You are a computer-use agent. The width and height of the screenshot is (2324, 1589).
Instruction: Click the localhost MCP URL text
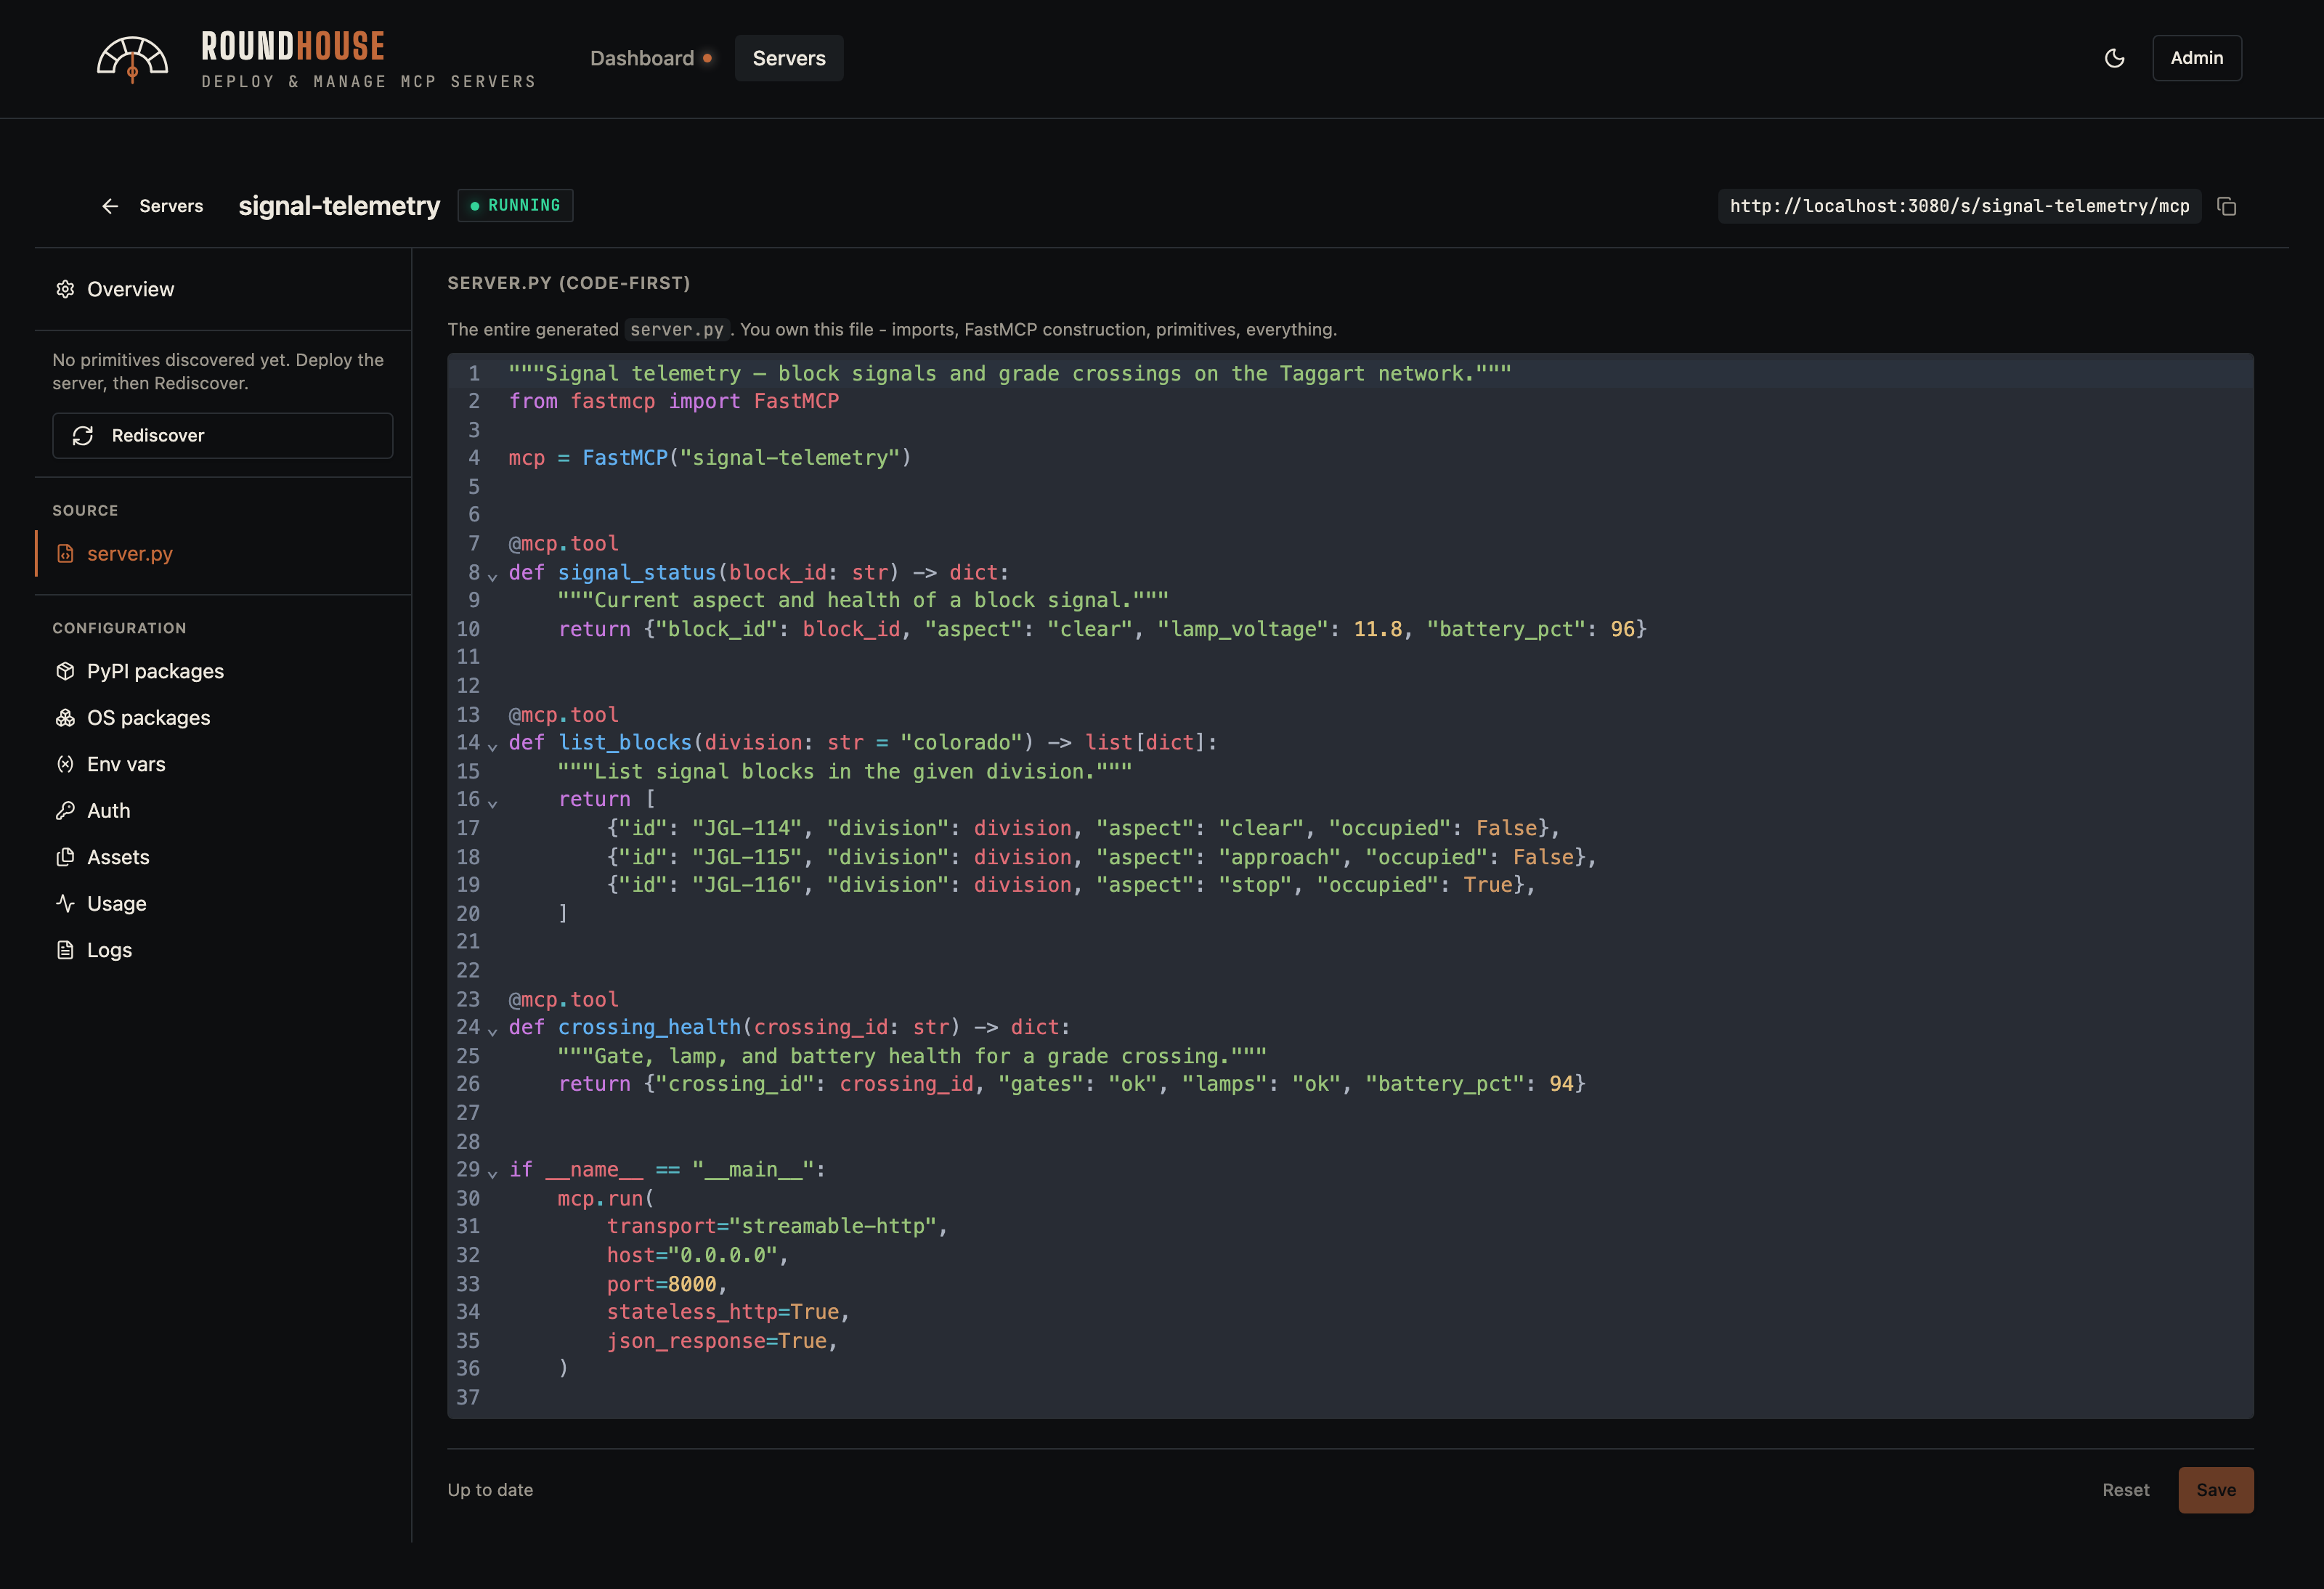(x=1959, y=206)
